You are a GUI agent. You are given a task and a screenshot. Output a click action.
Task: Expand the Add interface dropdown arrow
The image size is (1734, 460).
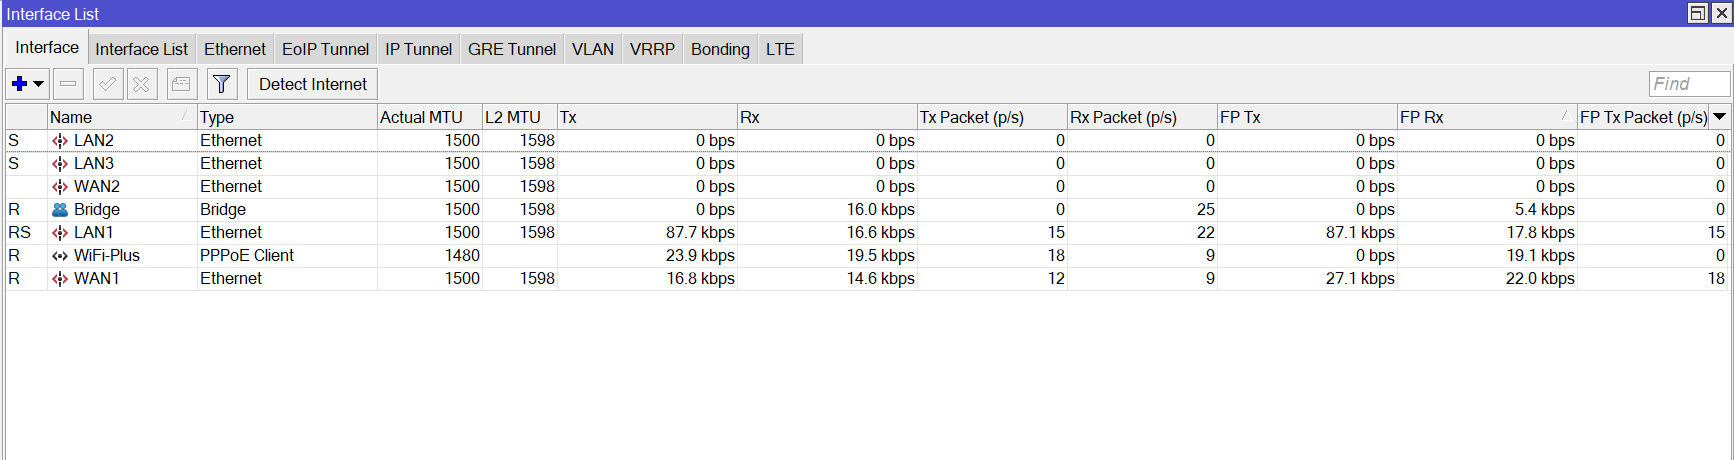click(39, 84)
